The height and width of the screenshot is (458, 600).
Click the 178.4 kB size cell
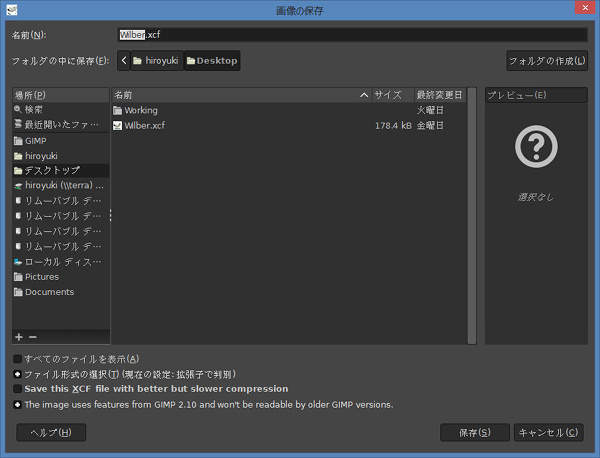pyautogui.click(x=393, y=126)
